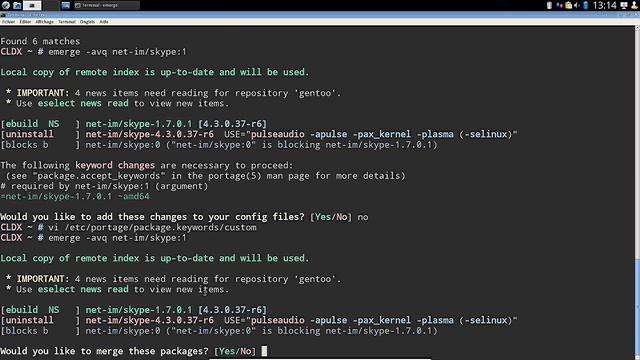Click the 13:14 clock in the panel
The width and height of the screenshot is (640, 360).
point(604,5)
